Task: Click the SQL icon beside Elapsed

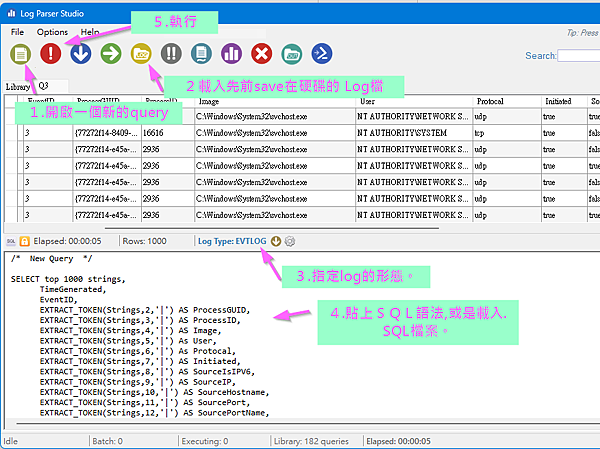Action: 11,241
